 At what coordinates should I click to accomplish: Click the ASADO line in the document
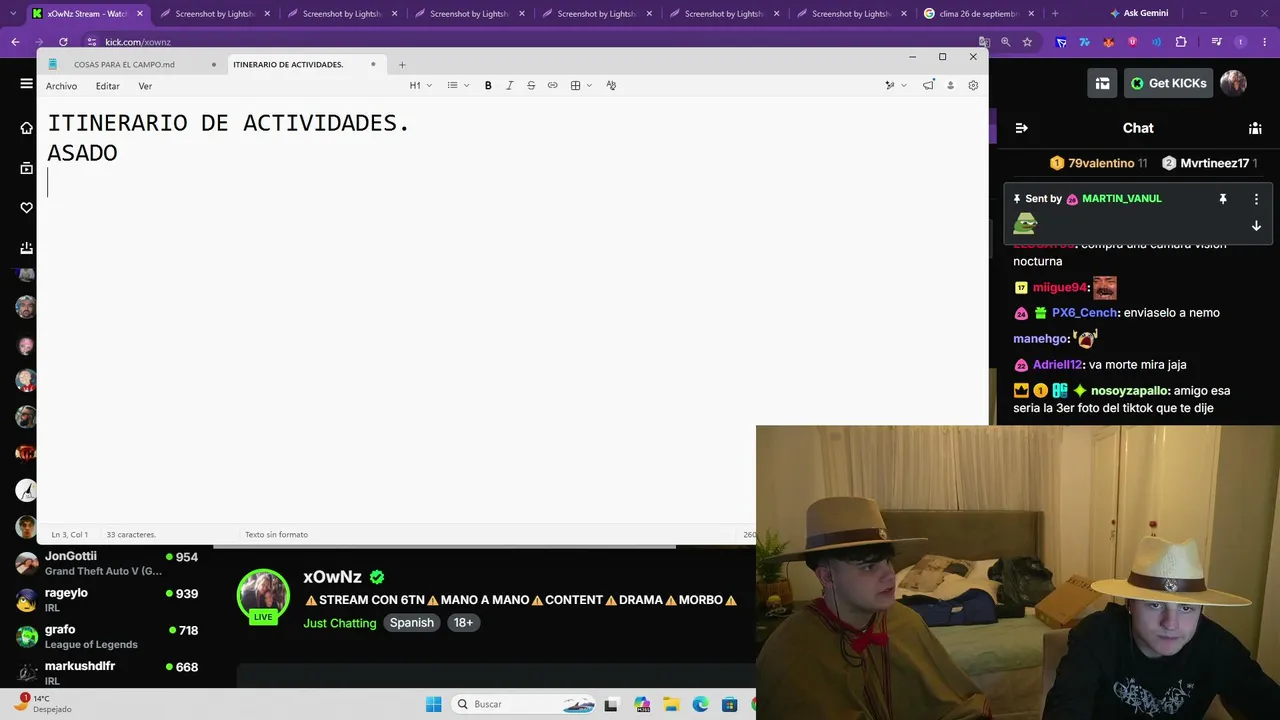(82, 153)
